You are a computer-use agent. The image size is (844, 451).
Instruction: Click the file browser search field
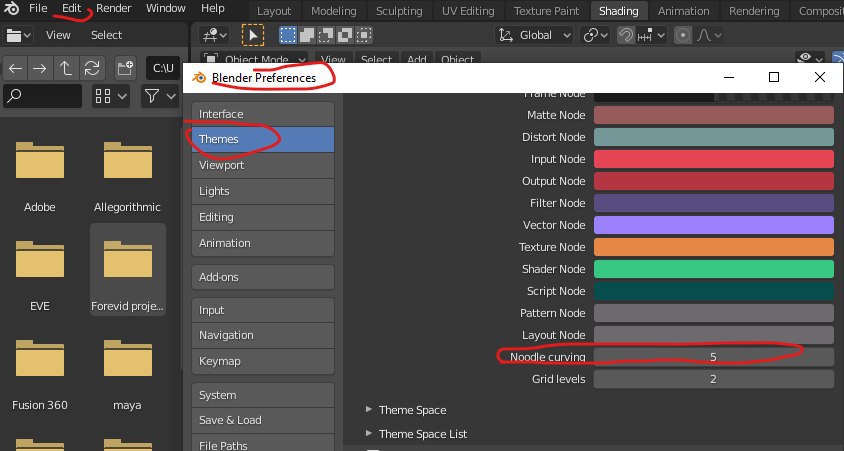[43, 96]
